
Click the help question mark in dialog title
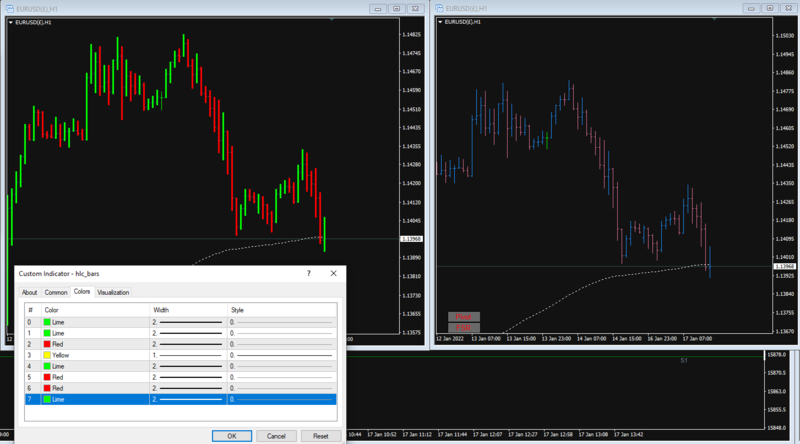click(x=309, y=274)
